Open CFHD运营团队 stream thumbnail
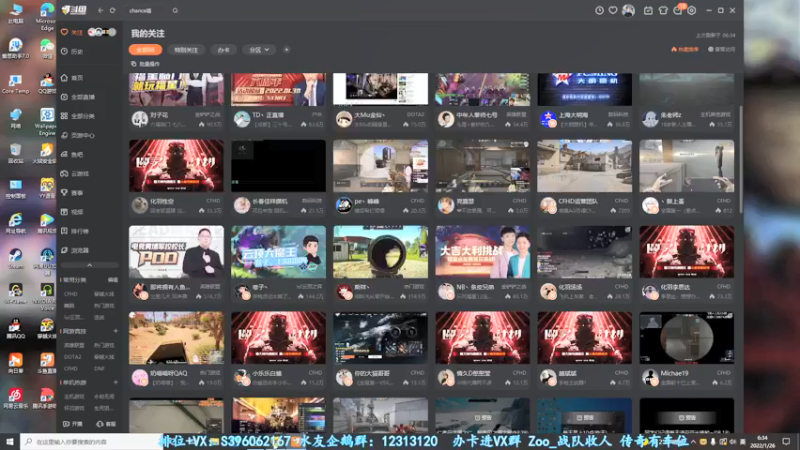The image size is (800, 450). click(x=584, y=166)
